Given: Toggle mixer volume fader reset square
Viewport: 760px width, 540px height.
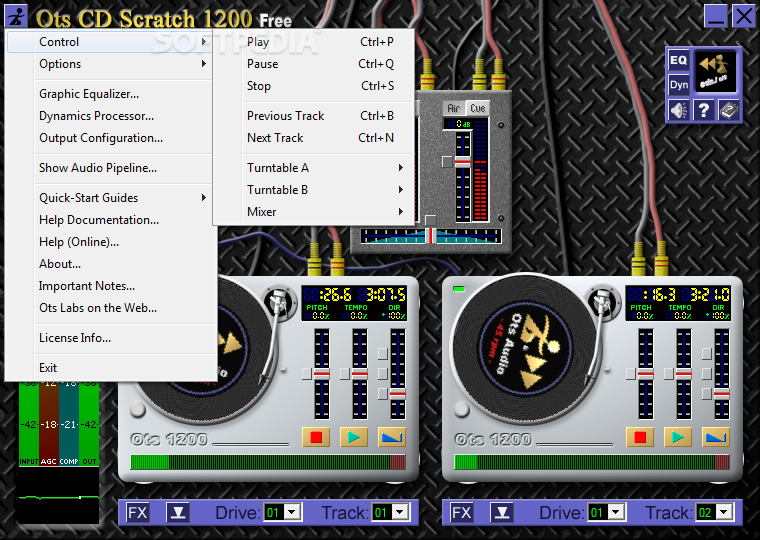Looking at the screenshot, I should pyautogui.click(x=447, y=162).
